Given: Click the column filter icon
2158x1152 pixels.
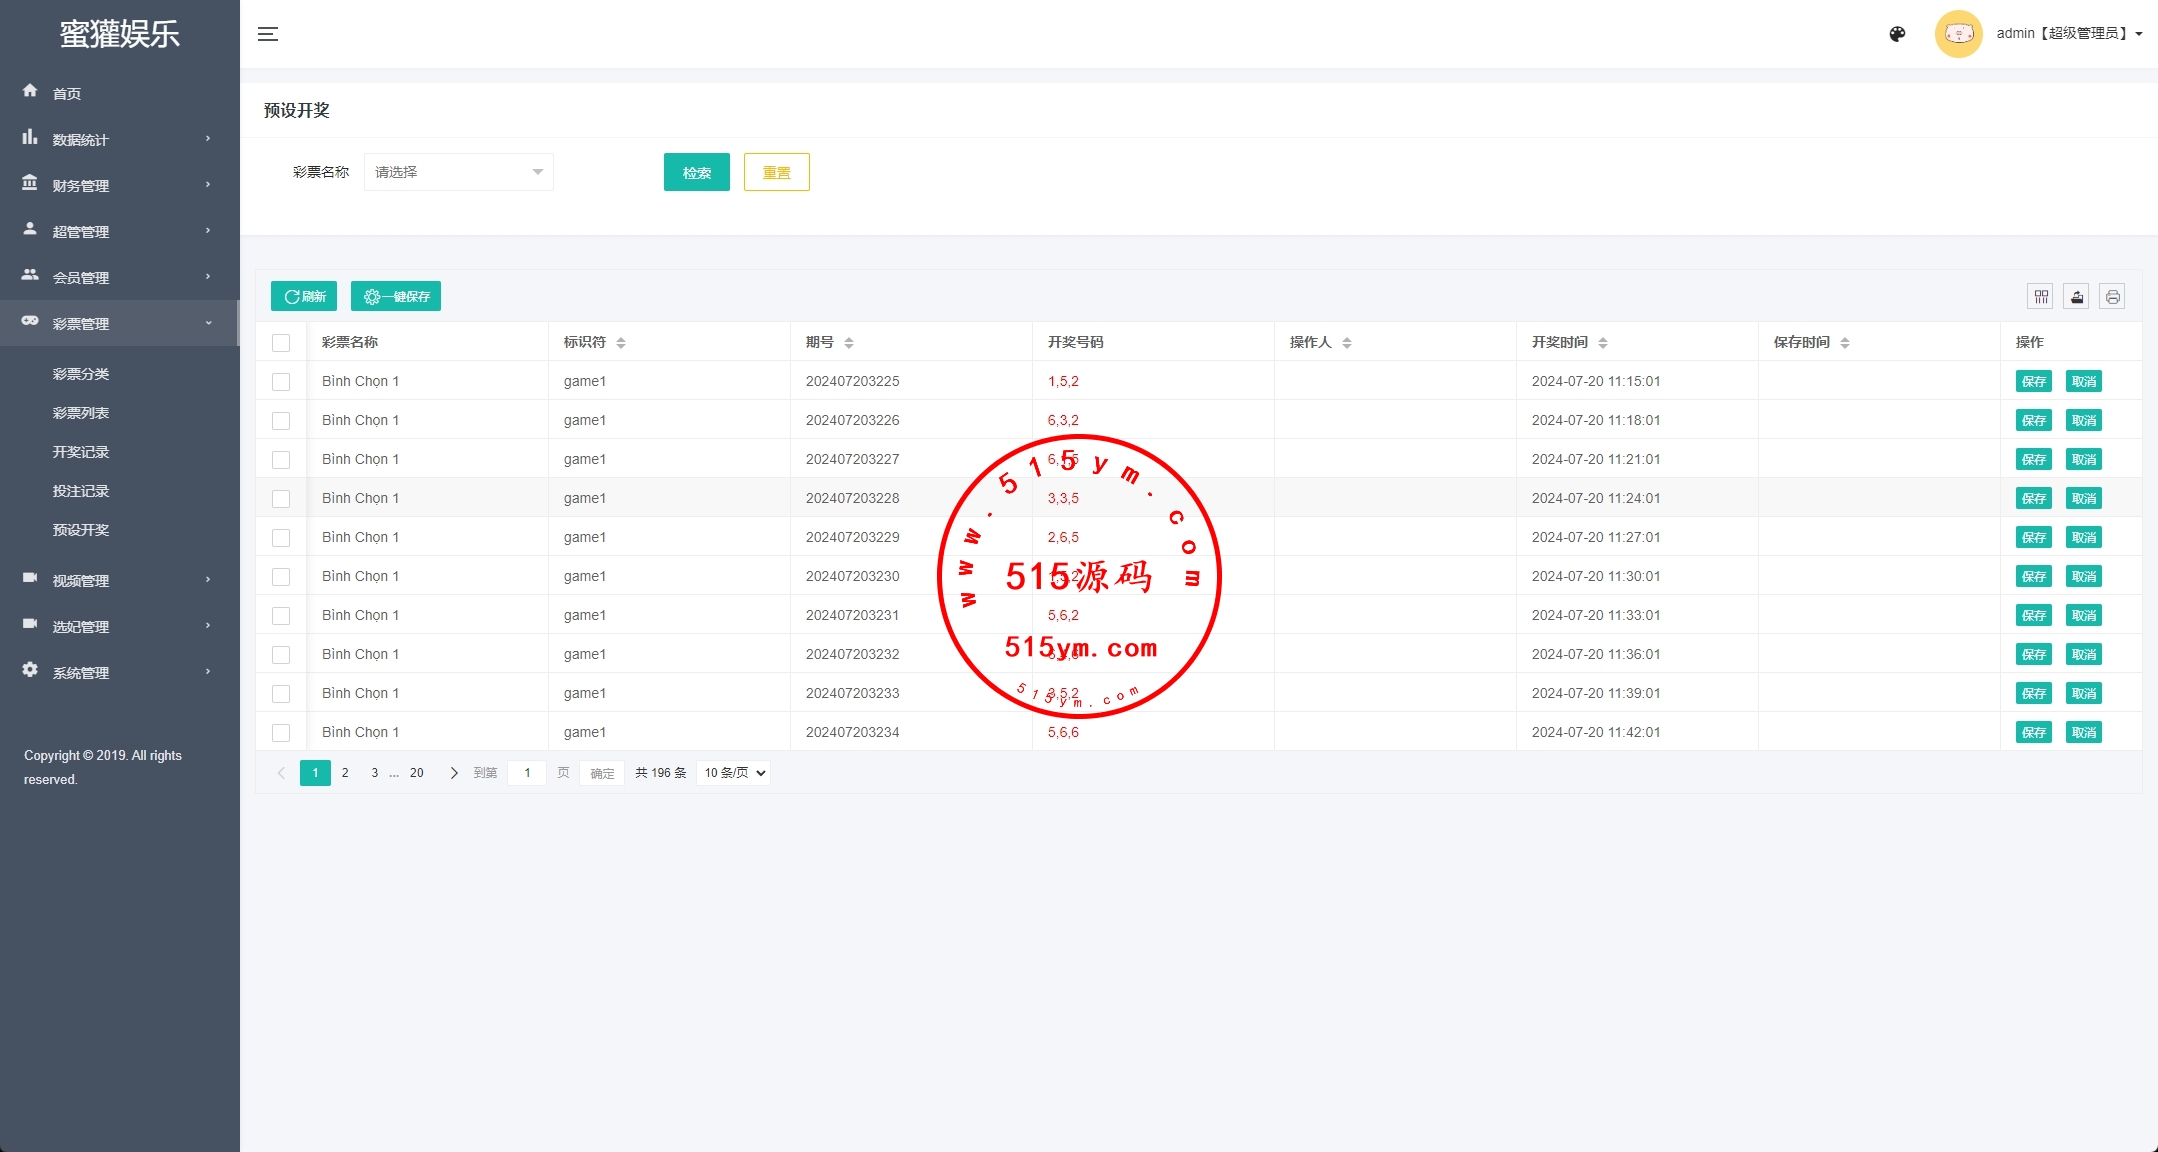Looking at the screenshot, I should click(2041, 297).
